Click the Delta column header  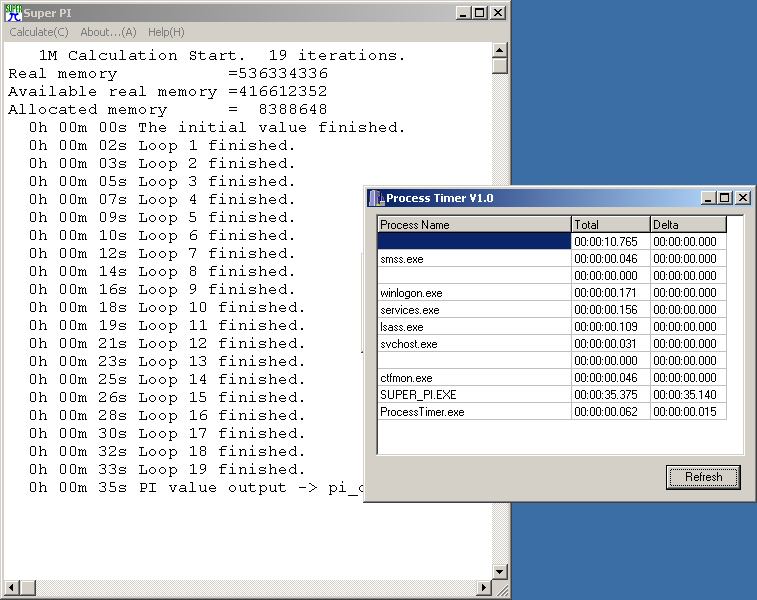[688, 224]
